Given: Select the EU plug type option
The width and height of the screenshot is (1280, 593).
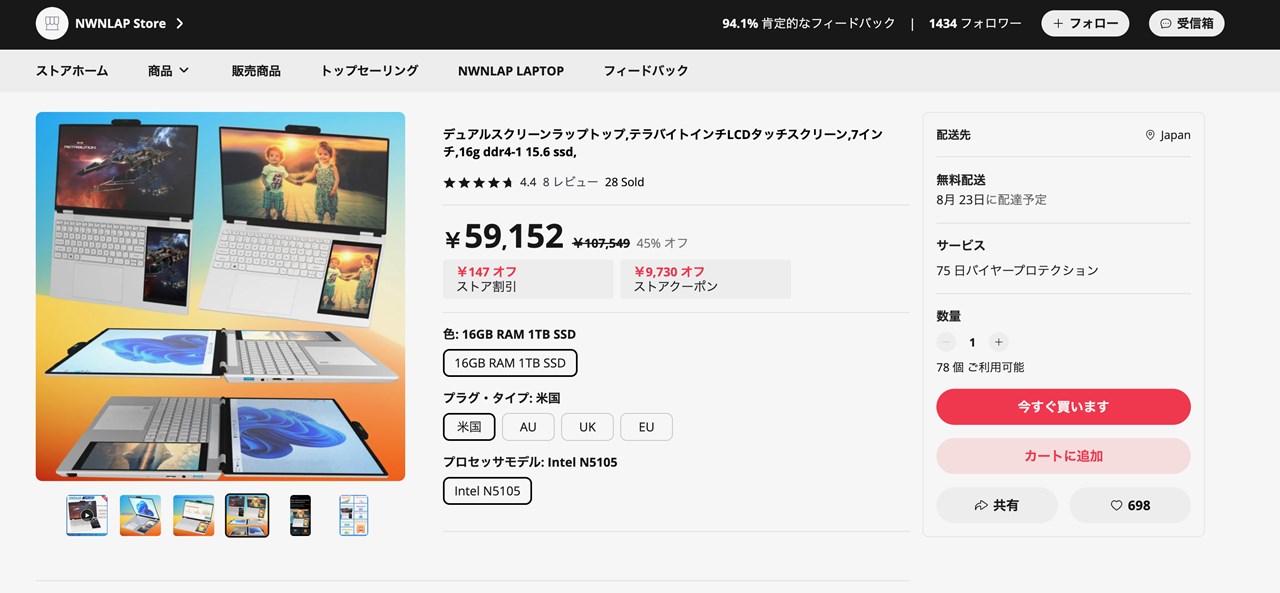Looking at the screenshot, I should (646, 427).
